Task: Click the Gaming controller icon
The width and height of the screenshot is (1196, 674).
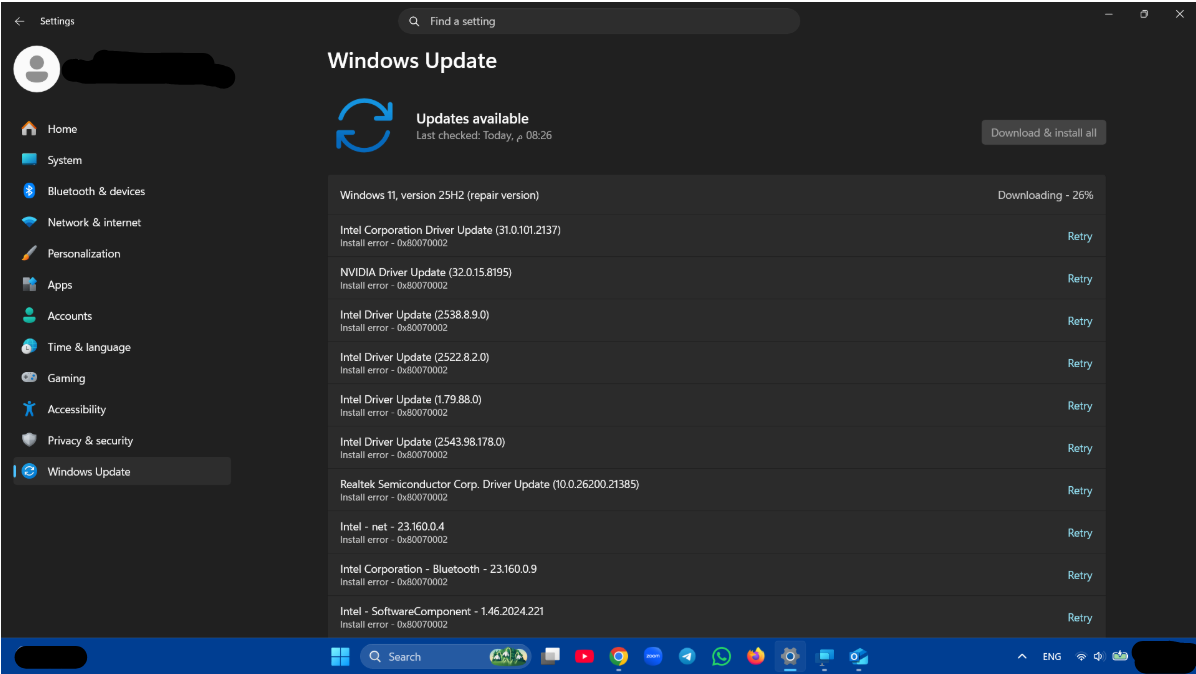Action: [29, 378]
